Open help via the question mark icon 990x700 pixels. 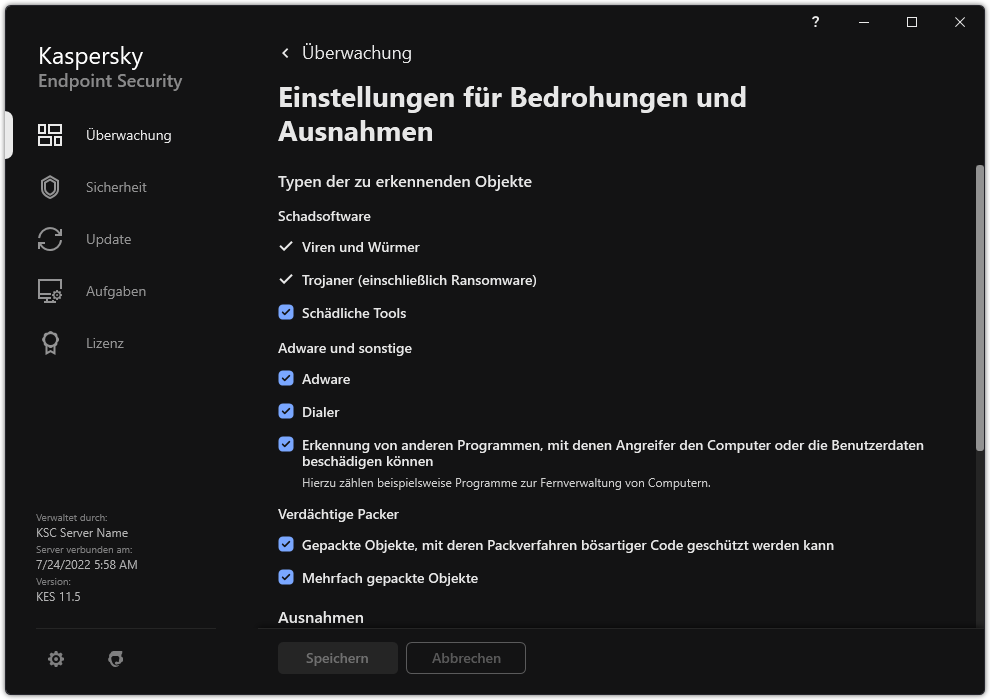(814, 22)
